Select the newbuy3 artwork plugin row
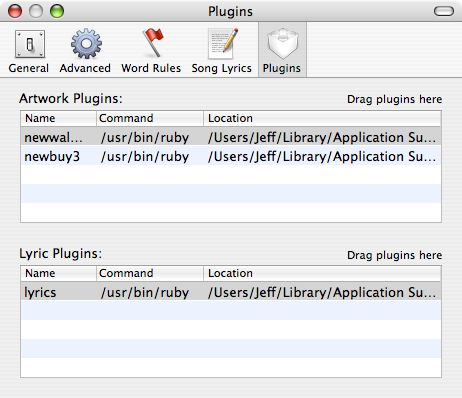462x398 pixels. point(231,155)
